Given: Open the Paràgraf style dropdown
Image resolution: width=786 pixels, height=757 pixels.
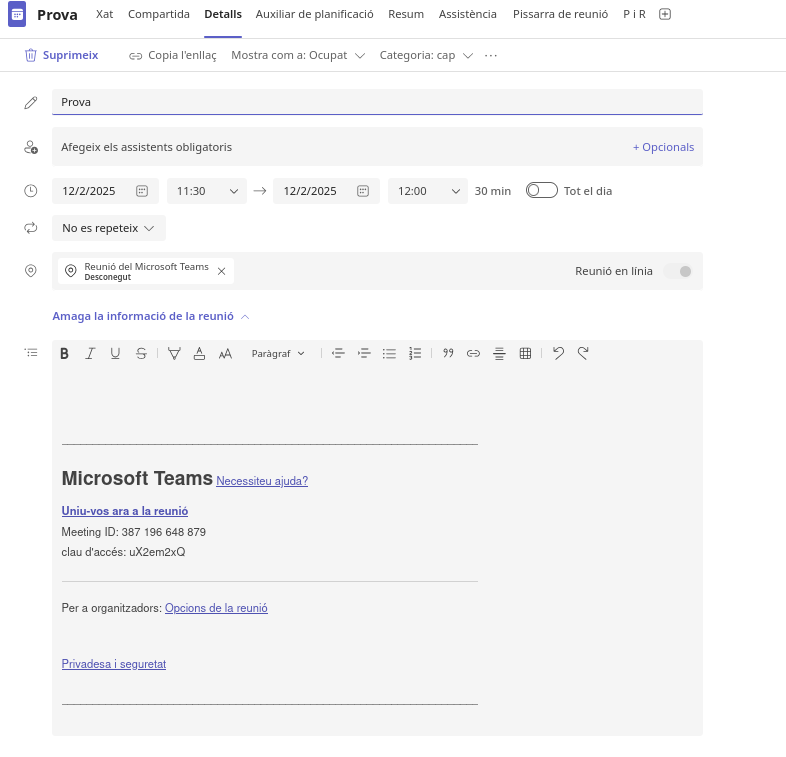Looking at the screenshot, I should tap(278, 354).
